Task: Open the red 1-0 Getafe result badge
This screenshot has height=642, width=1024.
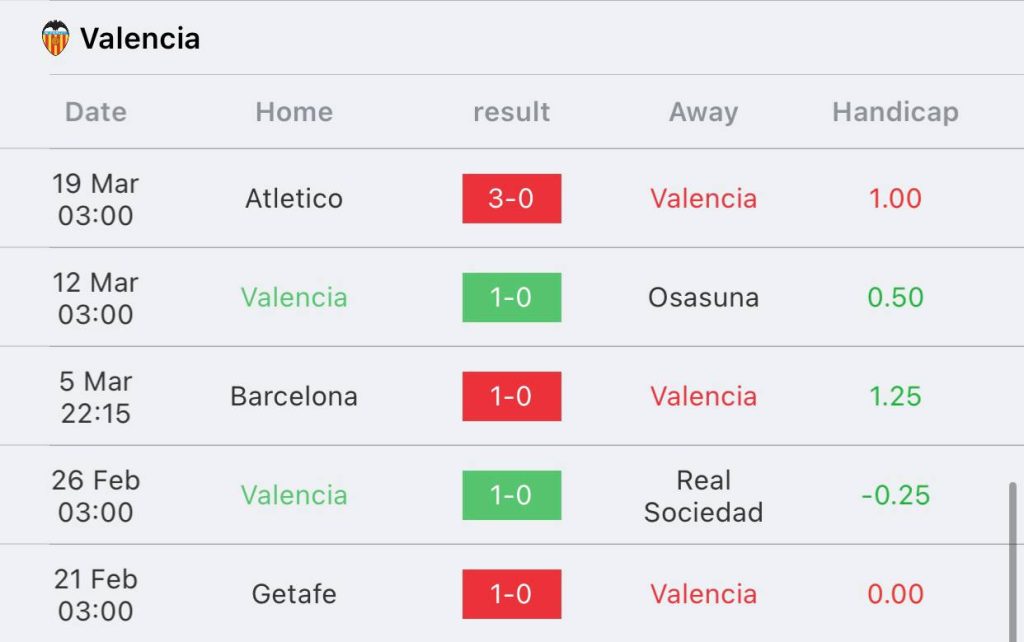Action: click(511, 594)
